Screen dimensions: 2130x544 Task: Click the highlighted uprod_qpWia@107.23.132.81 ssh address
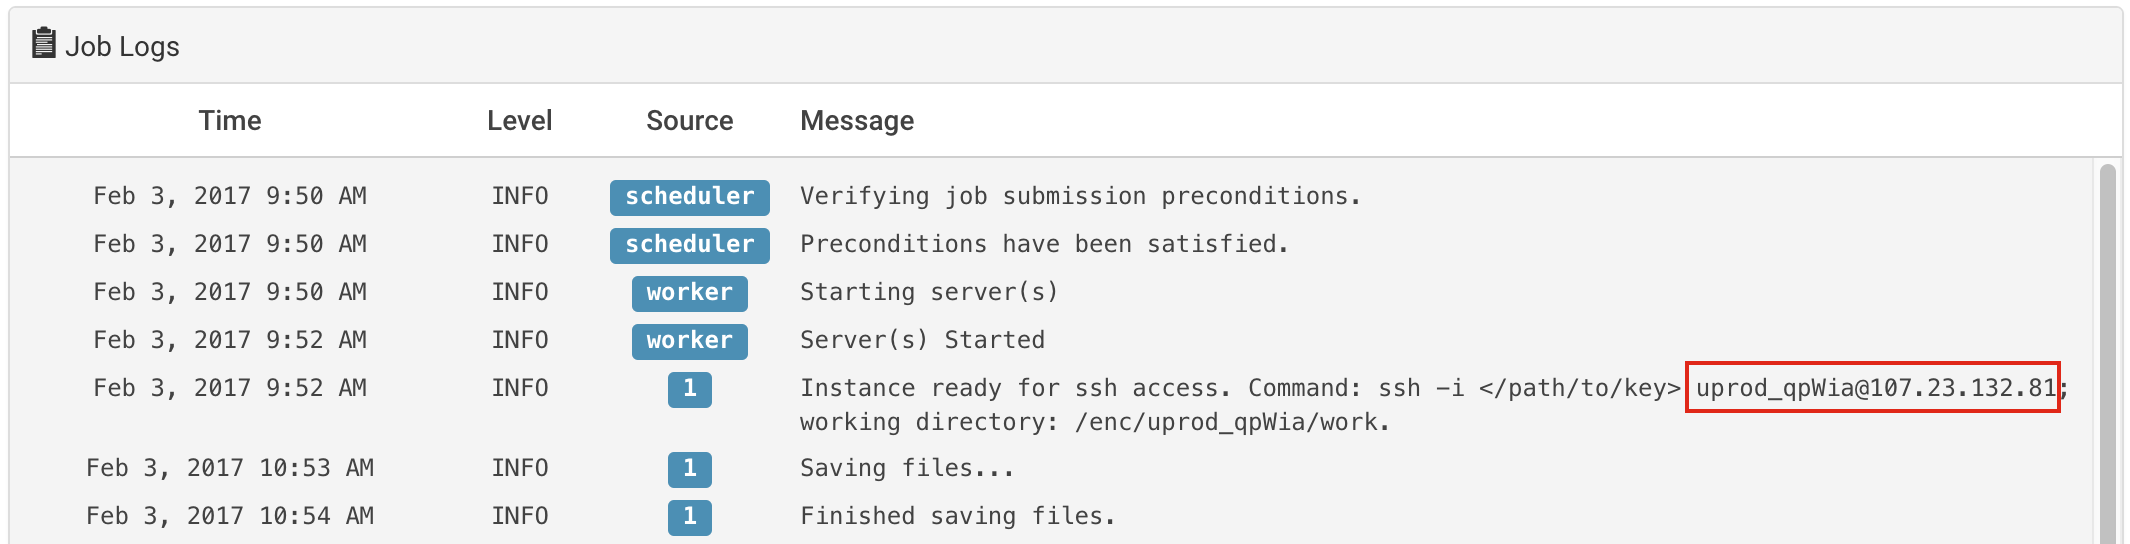pos(1873,388)
